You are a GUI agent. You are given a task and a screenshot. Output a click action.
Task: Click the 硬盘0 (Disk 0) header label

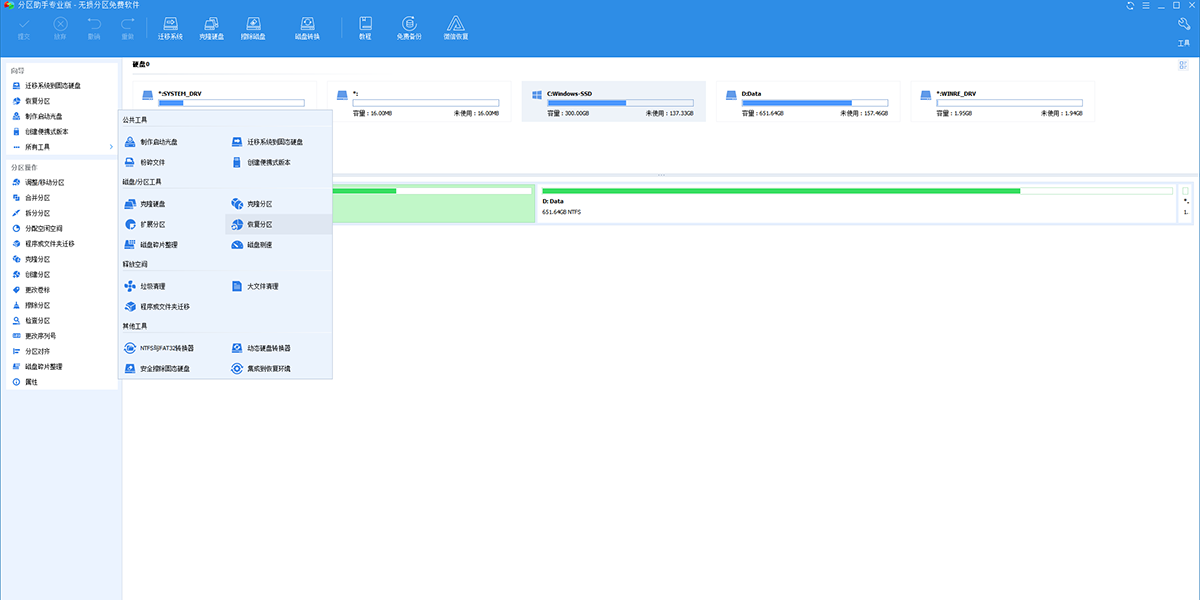click(x=141, y=64)
